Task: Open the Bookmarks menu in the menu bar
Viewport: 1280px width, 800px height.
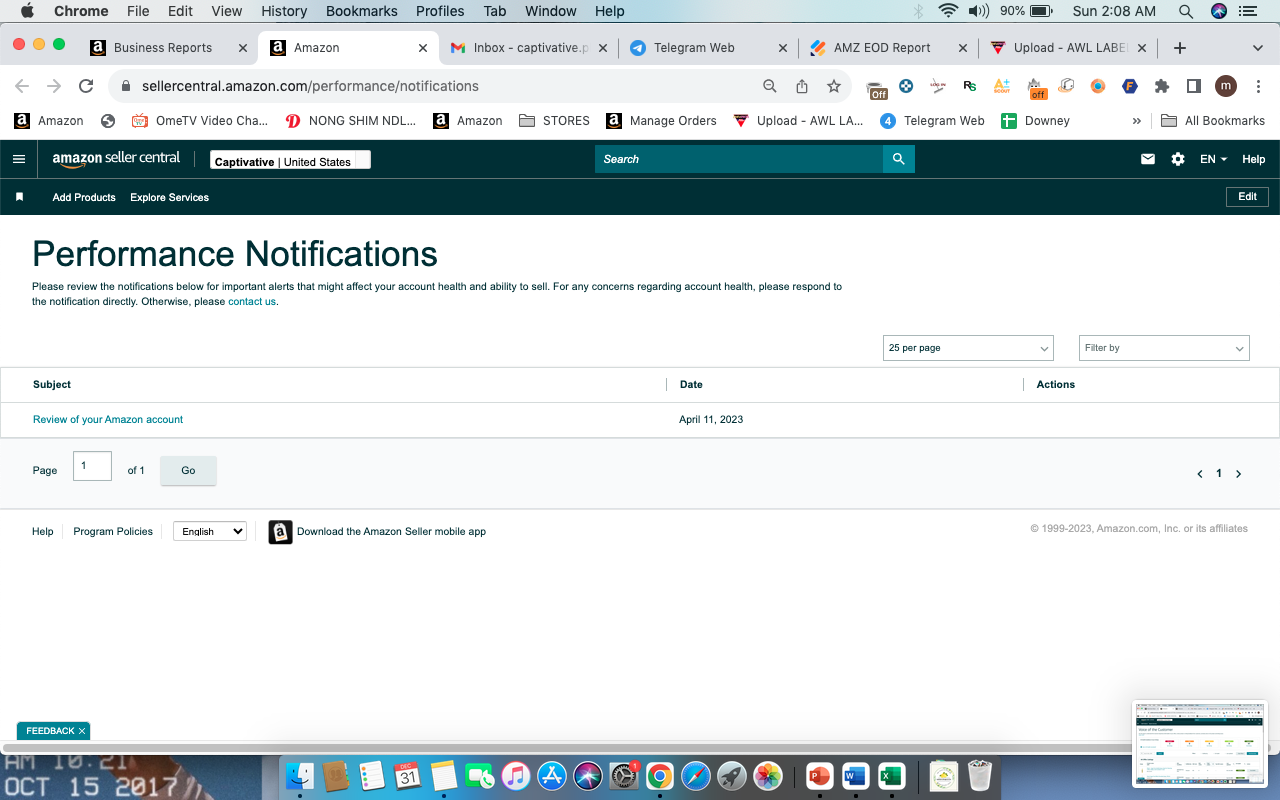Action: 362,11
